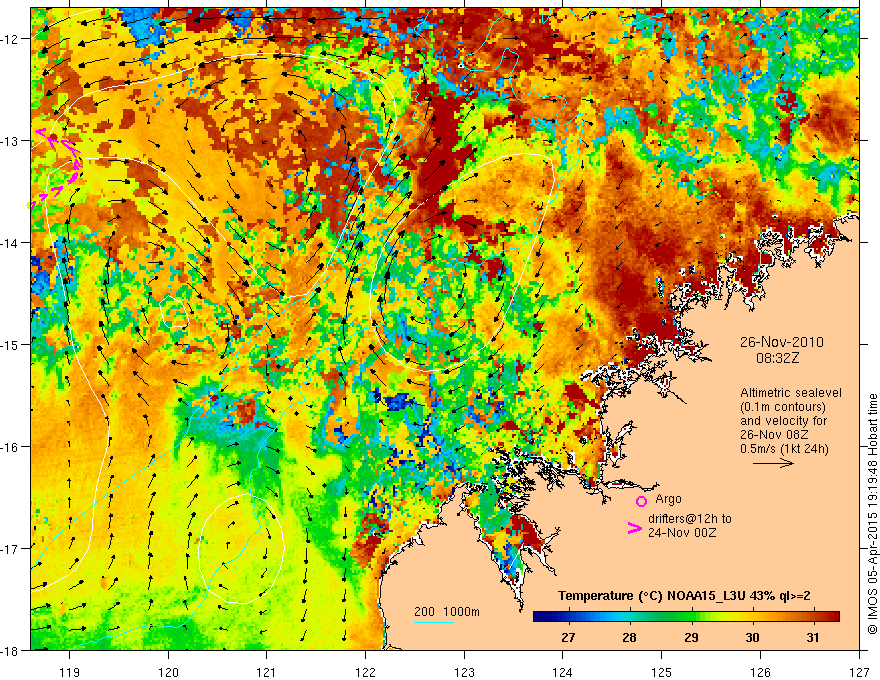This screenshot has height=680, width=880.
Task: Click the "(0.1m contours)" legend line
Action: click(783, 407)
